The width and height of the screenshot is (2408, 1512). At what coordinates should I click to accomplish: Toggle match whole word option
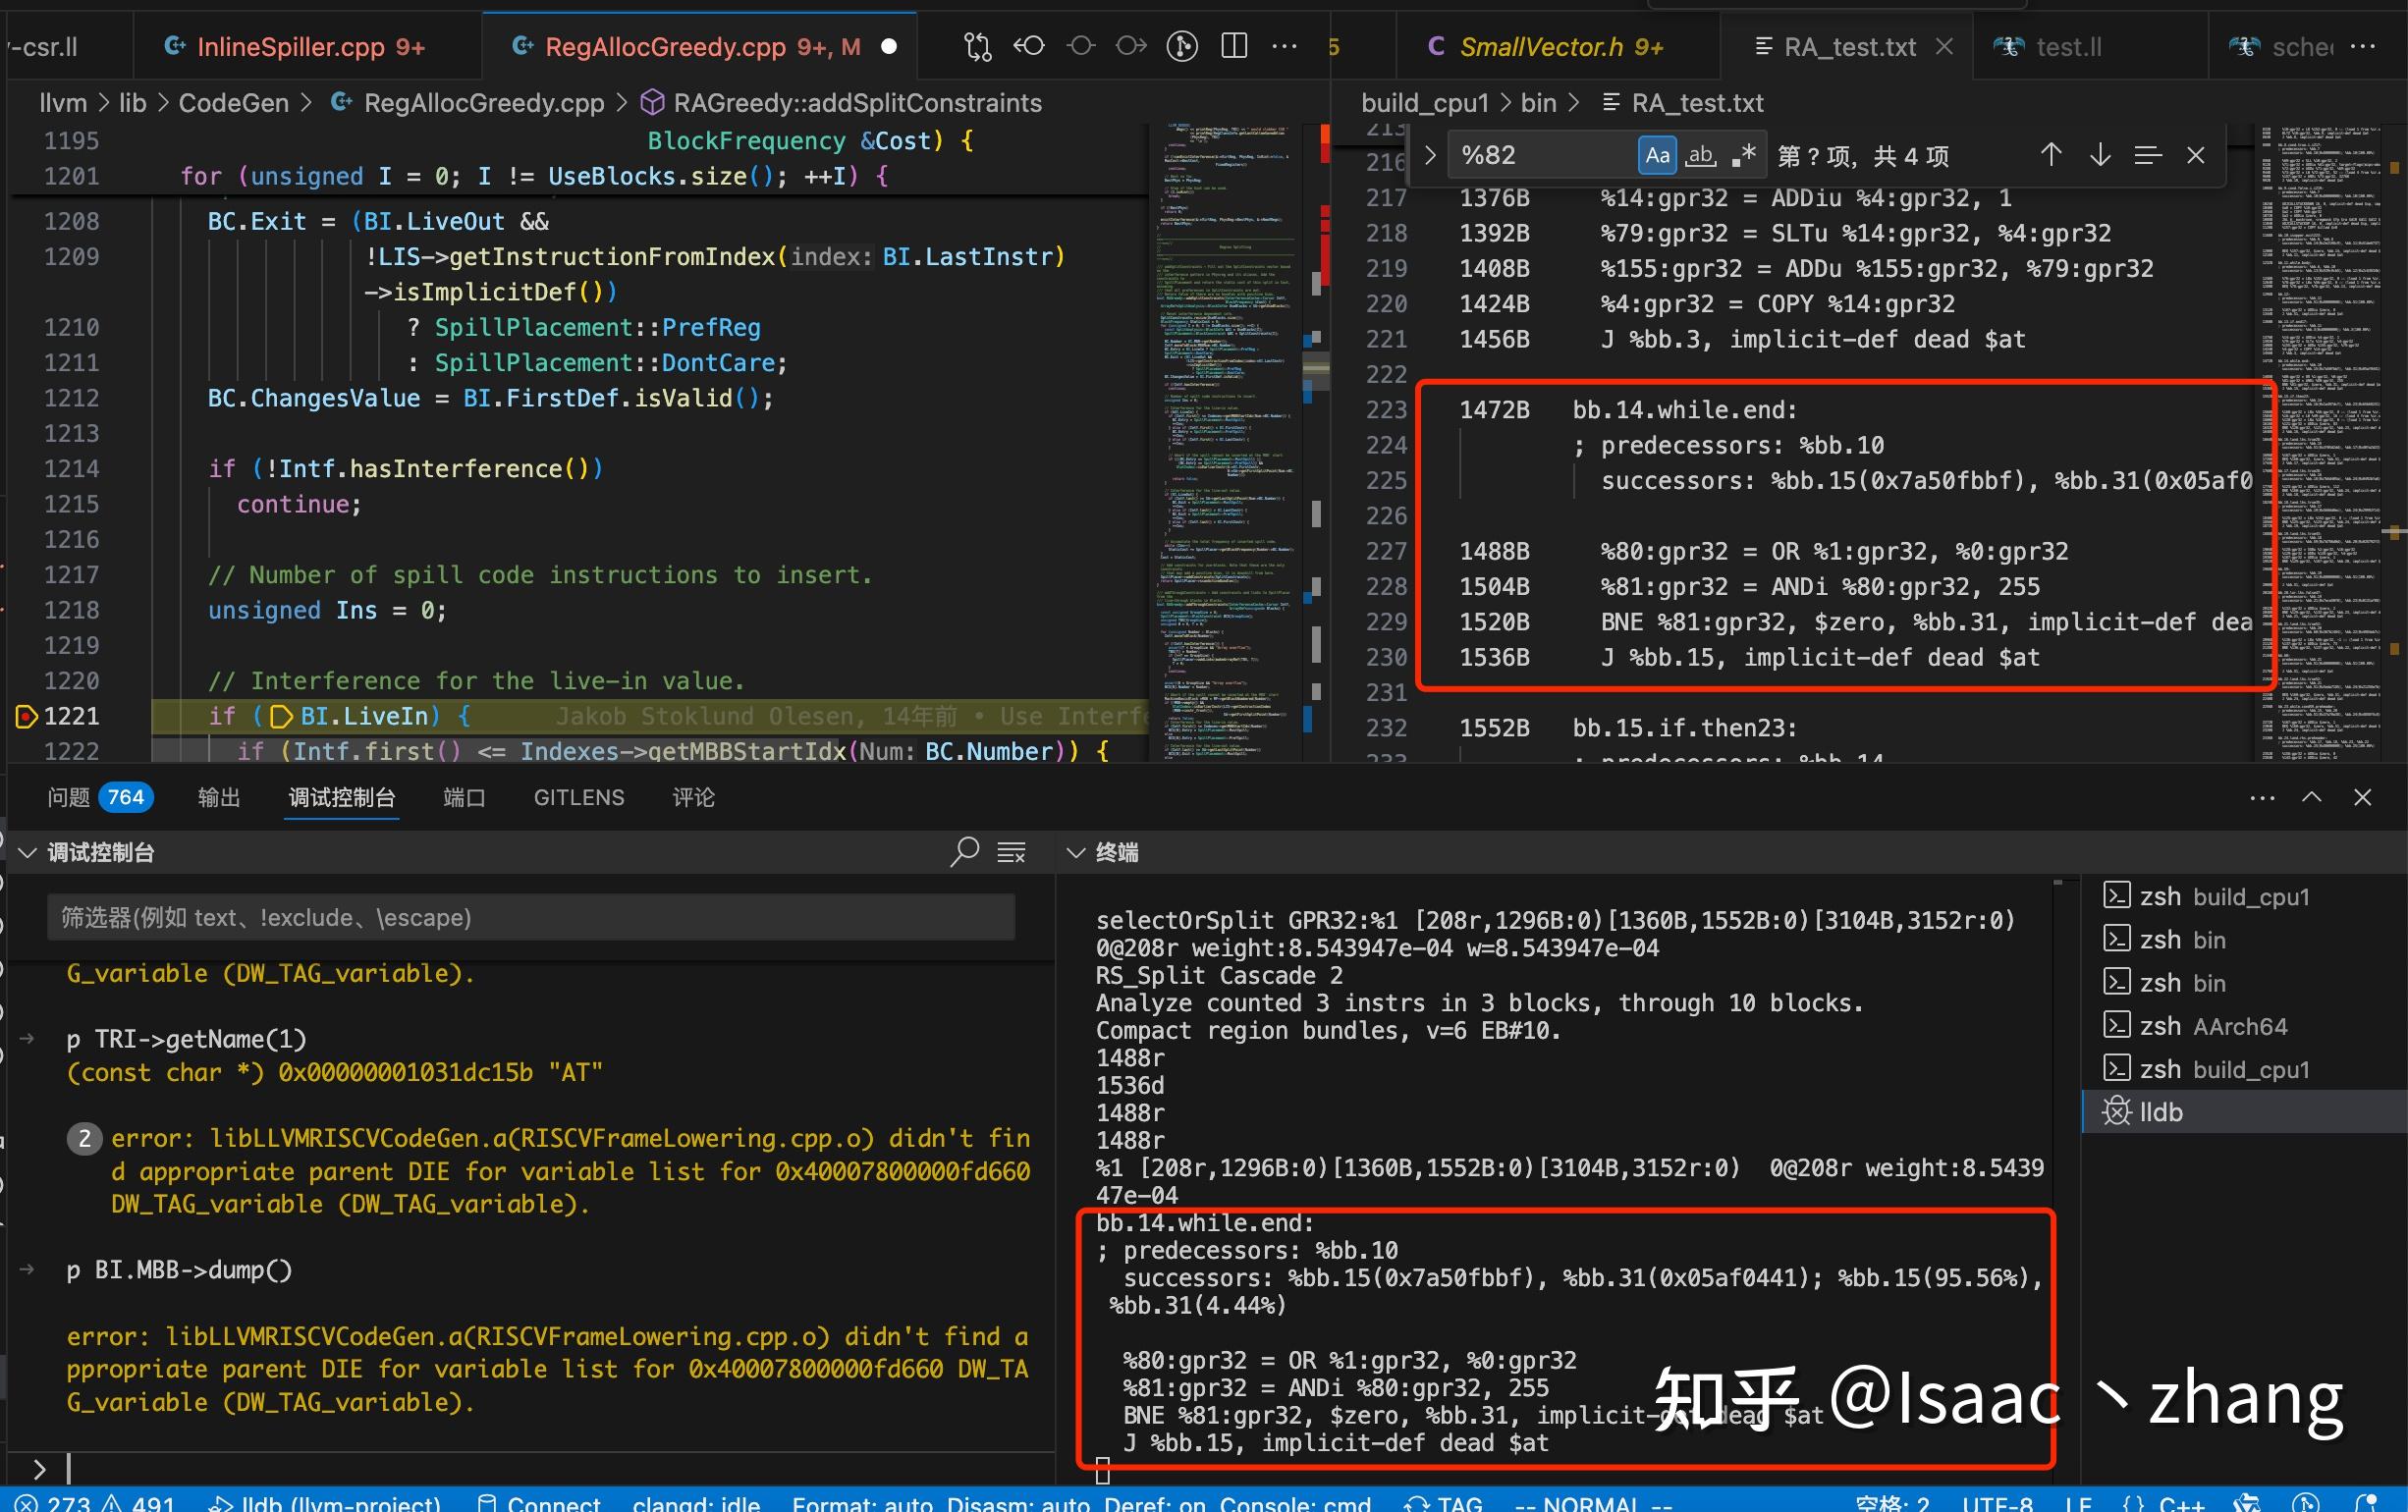coord(1700,155)
